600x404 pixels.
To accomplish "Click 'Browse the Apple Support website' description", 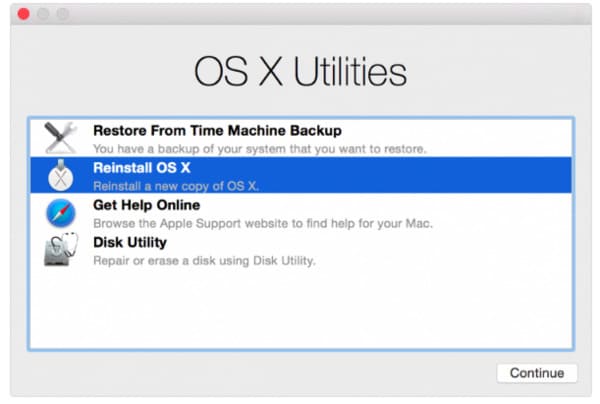I will pyautogui.click(x=263, y=223).
